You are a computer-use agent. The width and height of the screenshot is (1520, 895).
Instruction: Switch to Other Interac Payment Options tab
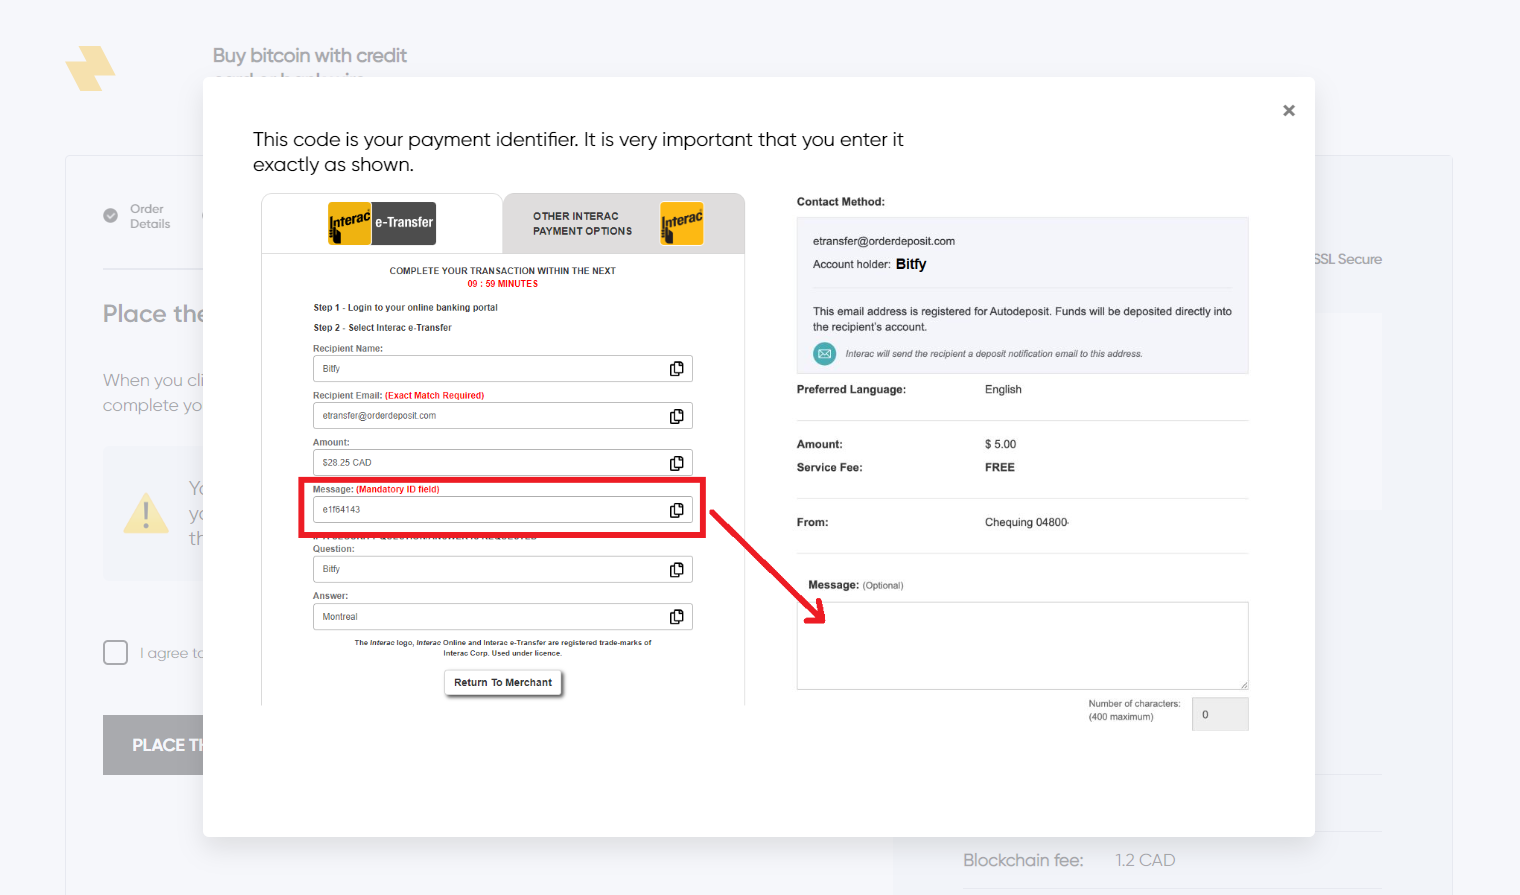624,223
